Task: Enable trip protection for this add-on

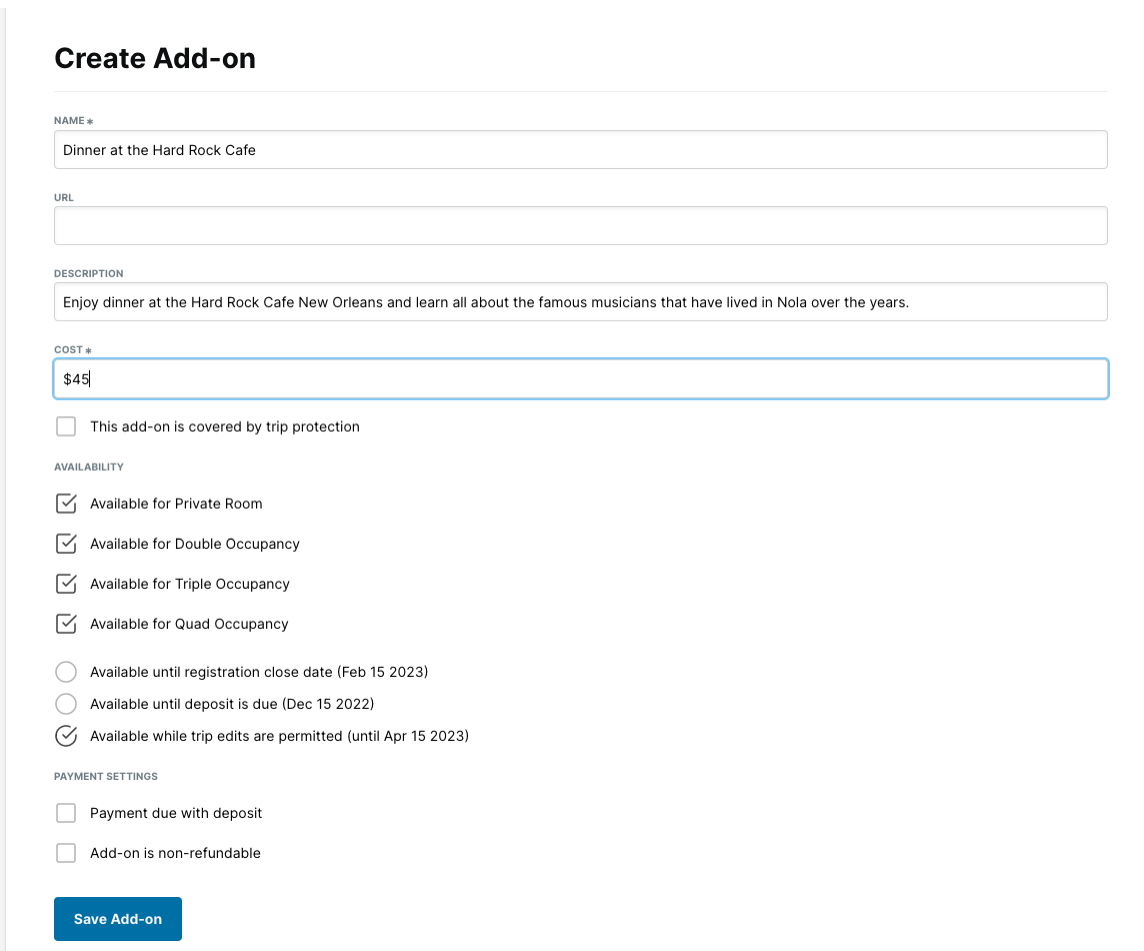Action: [x=66, y=426]
